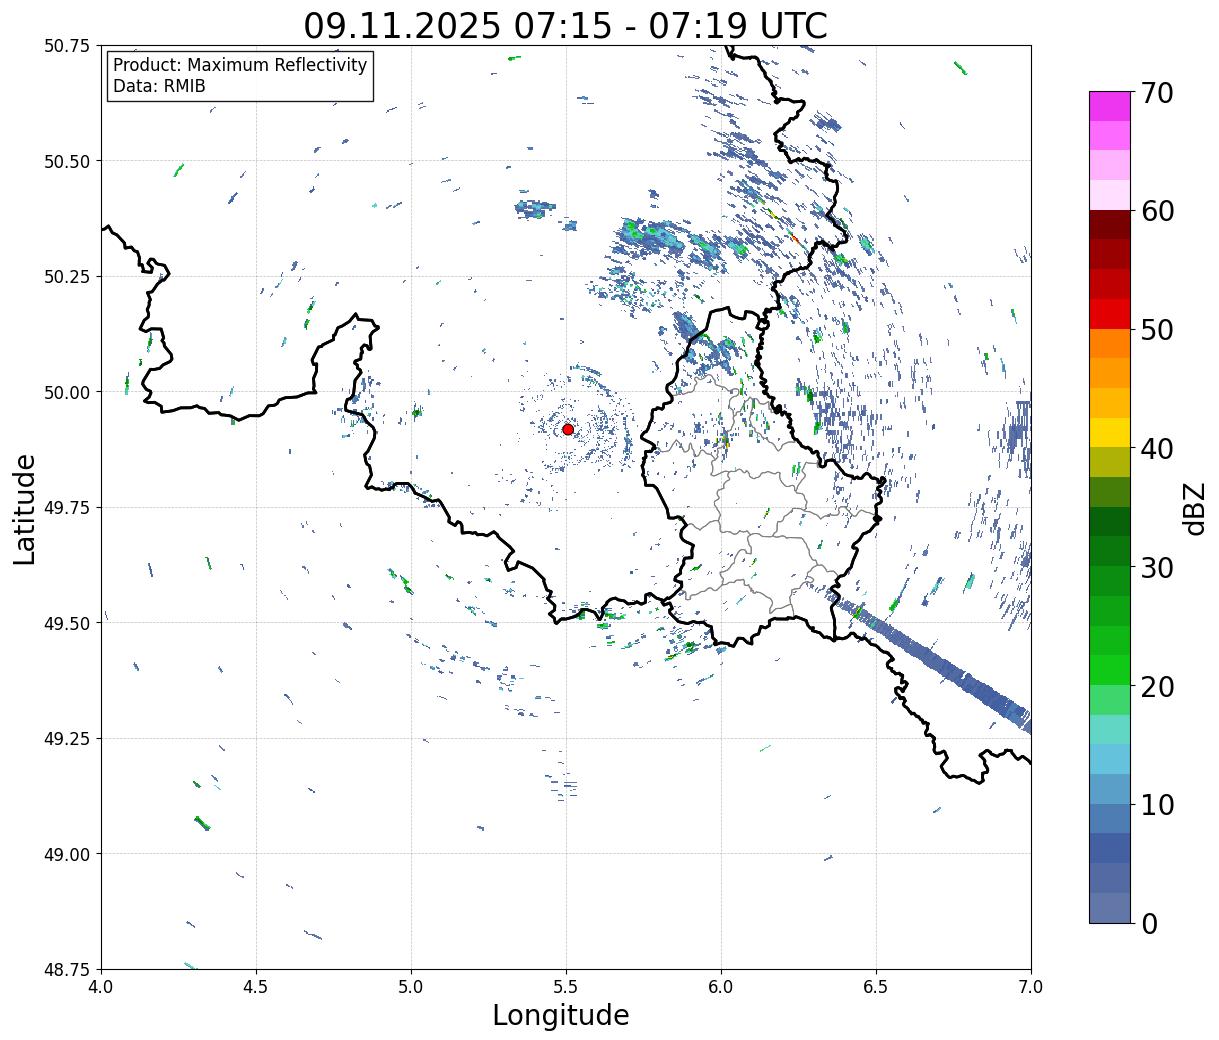Select 'Product: Maximum Reflectivity' legend text

tap(240, 65)
